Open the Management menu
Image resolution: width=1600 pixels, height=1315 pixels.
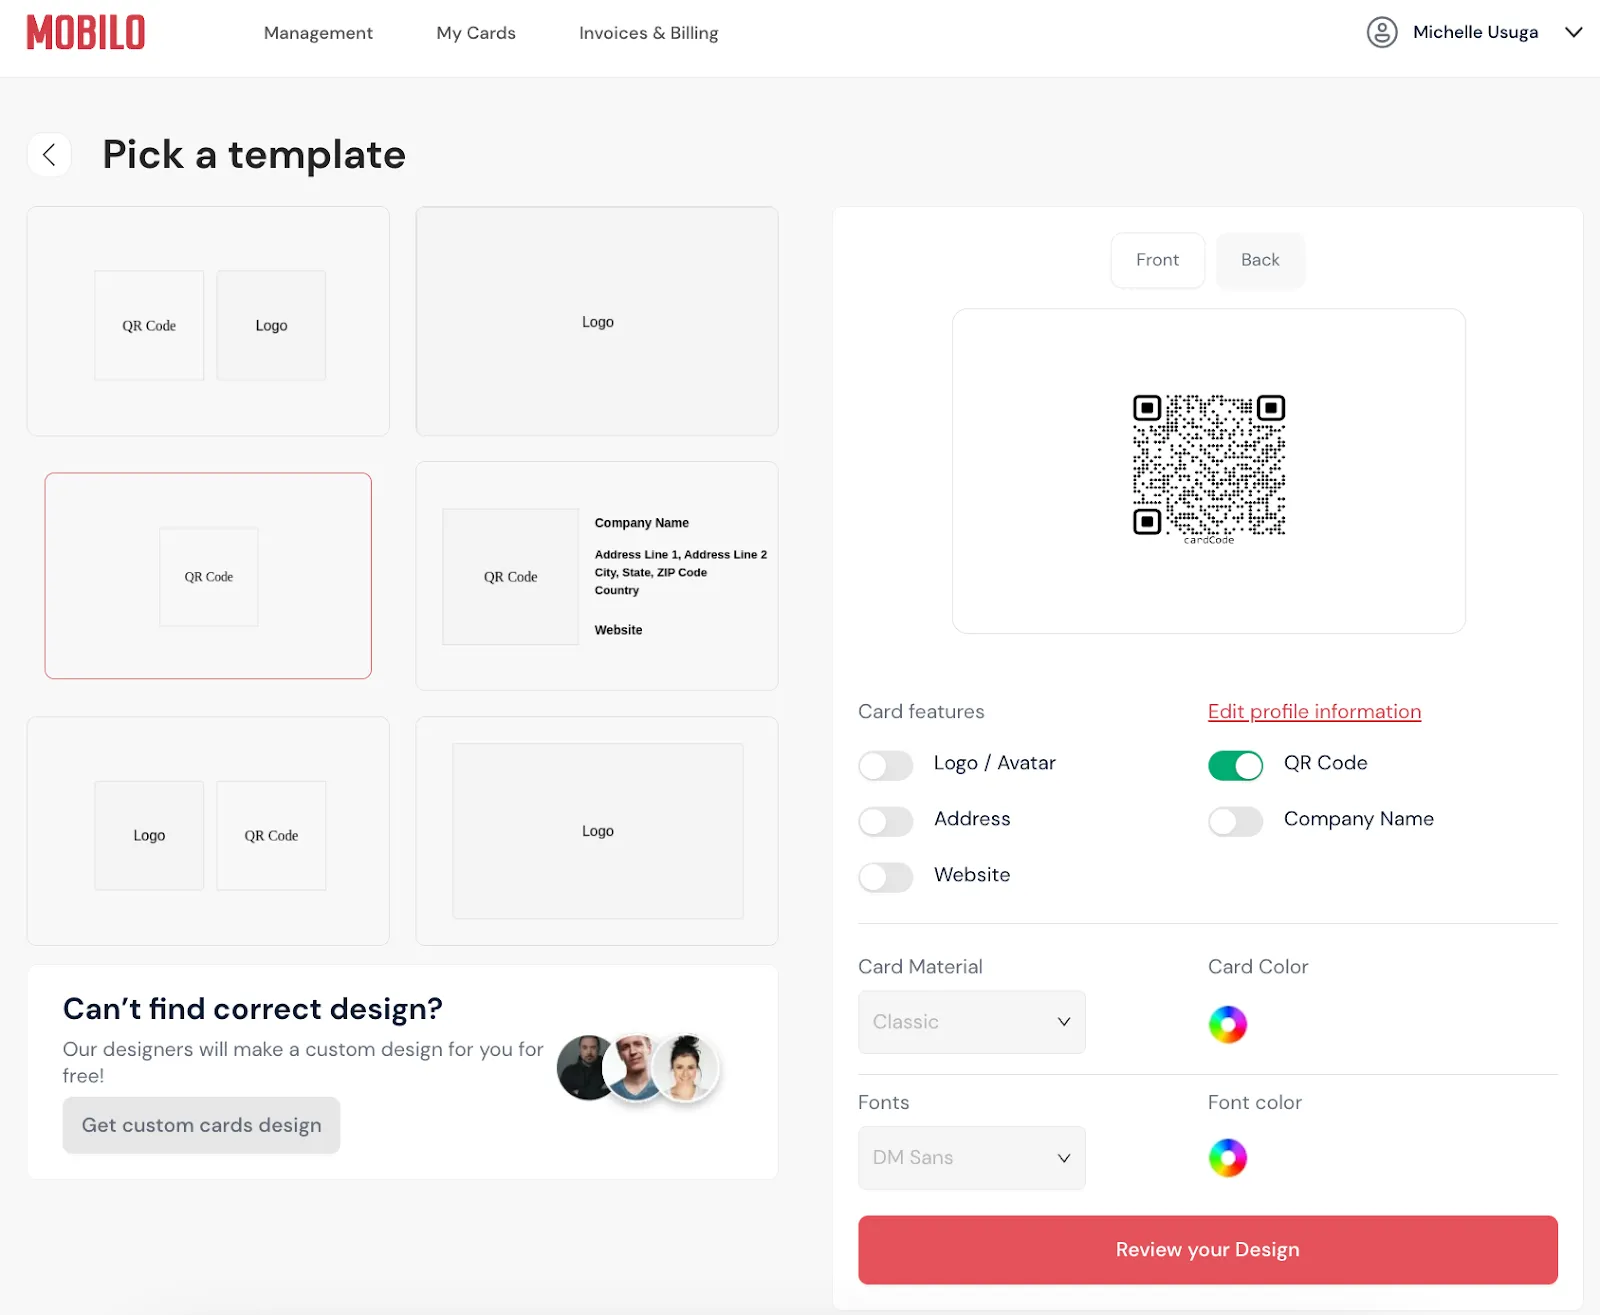click(318, 33)
